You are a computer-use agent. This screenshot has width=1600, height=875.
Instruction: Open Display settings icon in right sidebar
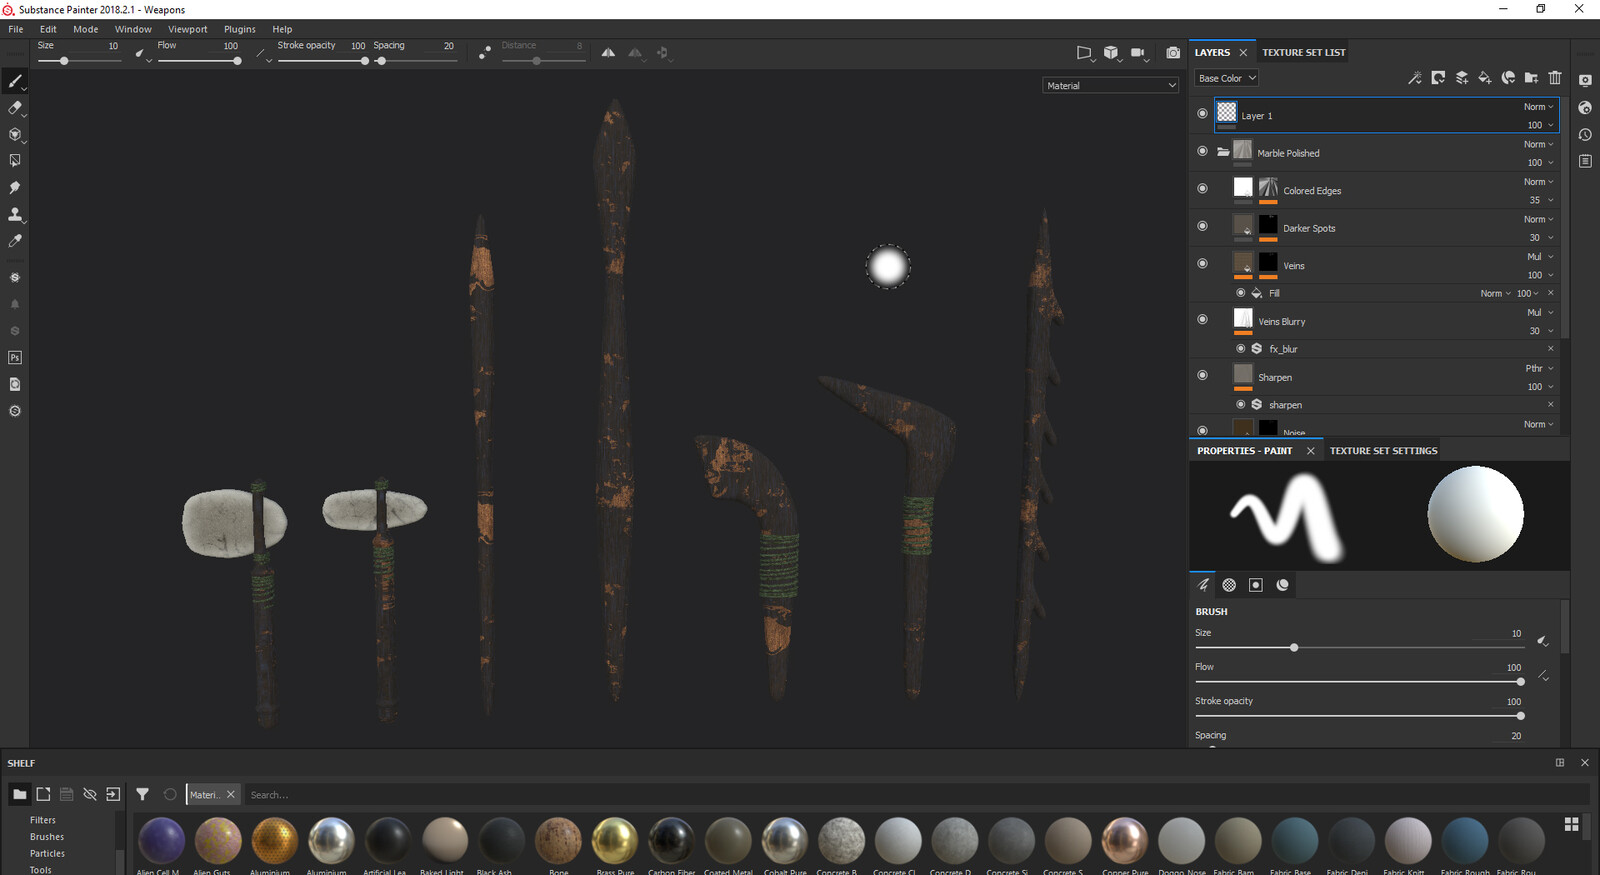[x=1585, y=80]
